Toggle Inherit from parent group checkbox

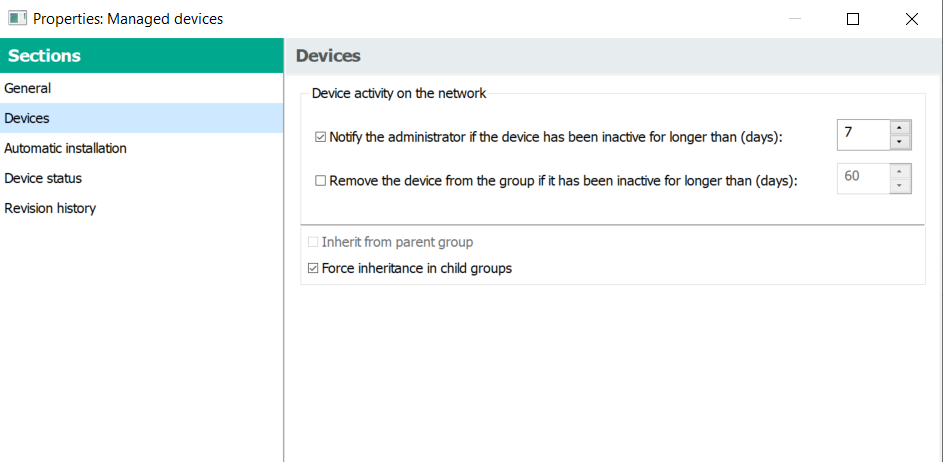pyautogui.click(x=314, y=242)
